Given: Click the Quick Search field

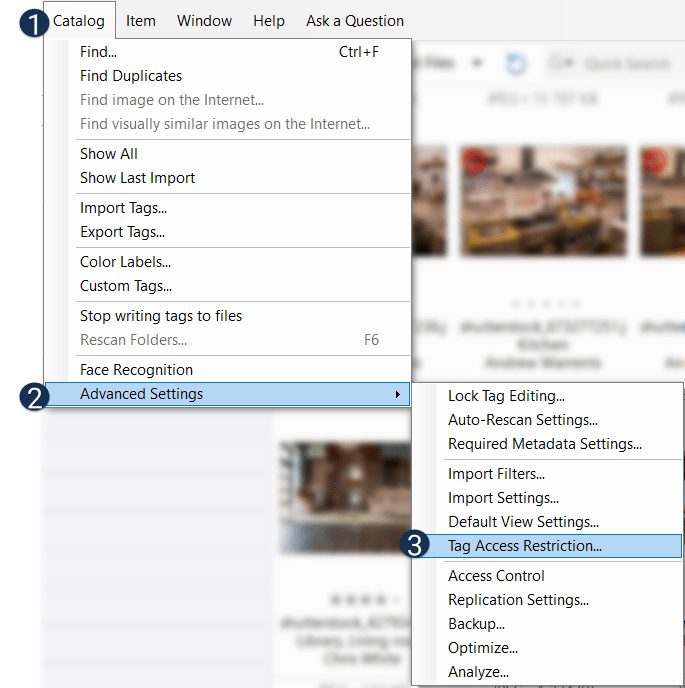Looking at the screenshot, I should pyautogui.click(x=625, y=64).
